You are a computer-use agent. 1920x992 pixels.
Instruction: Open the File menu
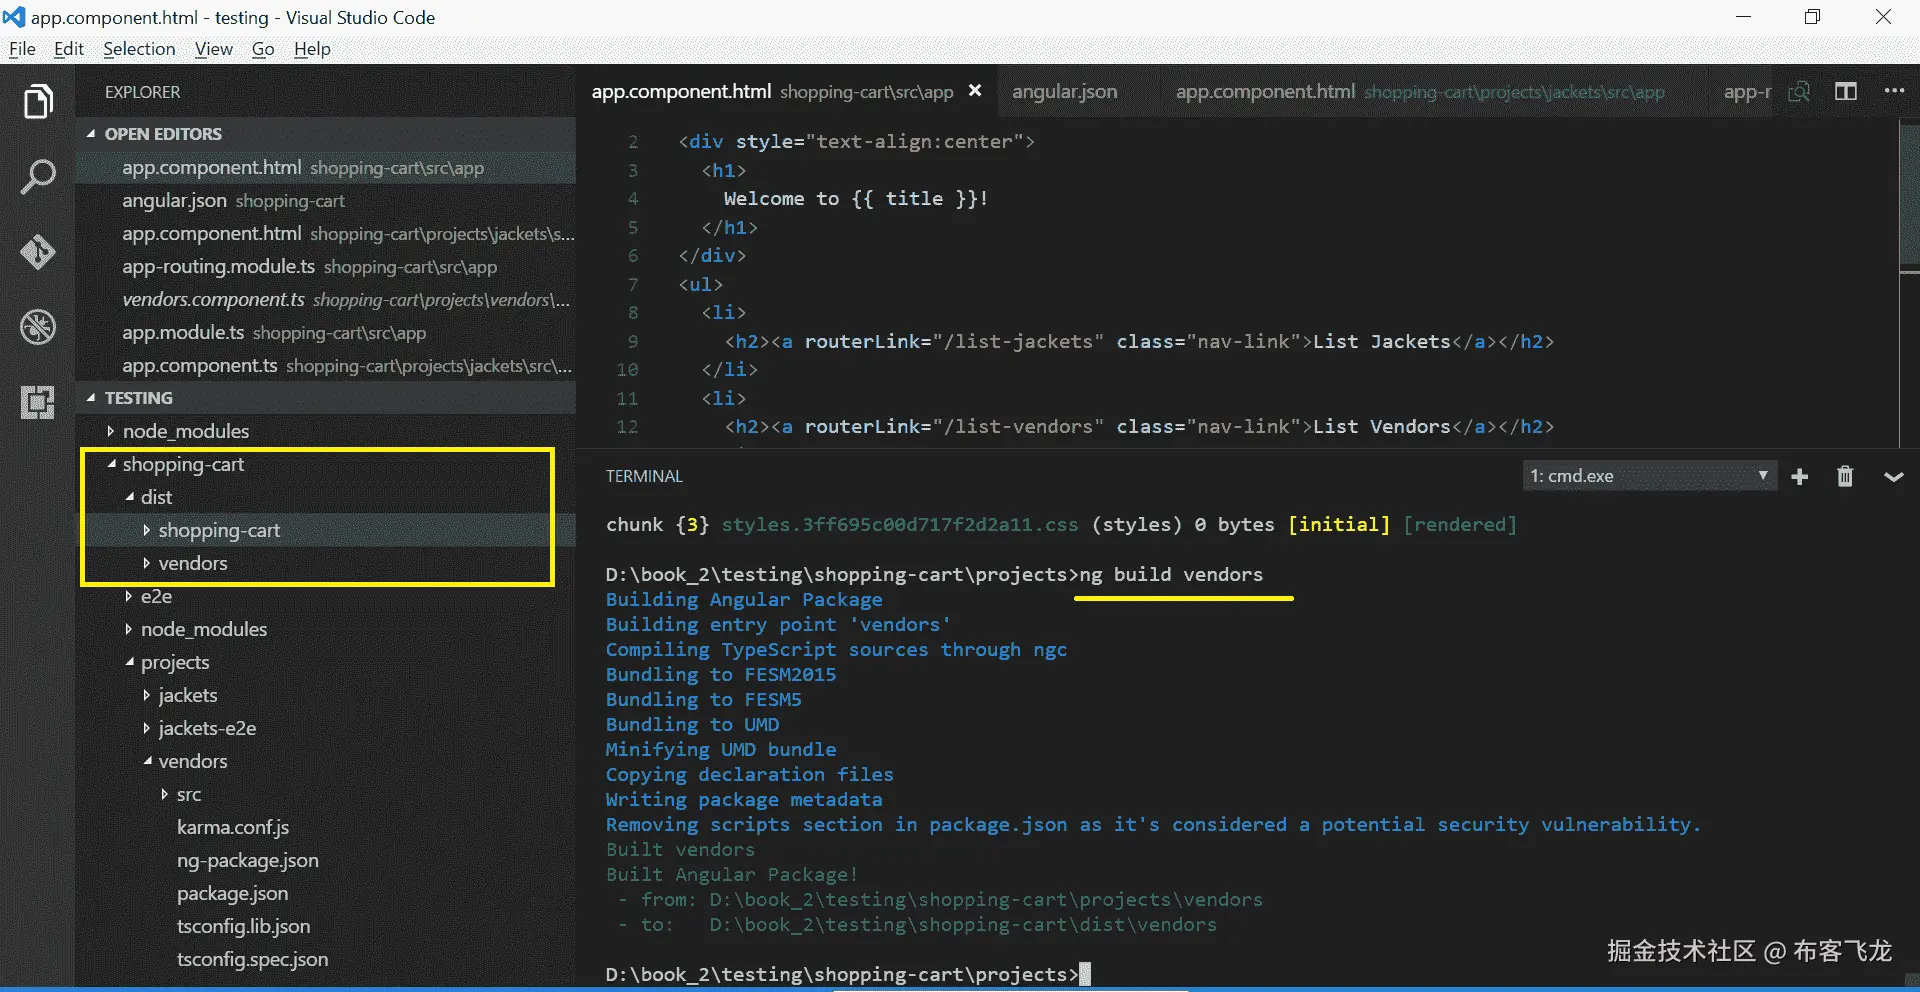(22, 49)
